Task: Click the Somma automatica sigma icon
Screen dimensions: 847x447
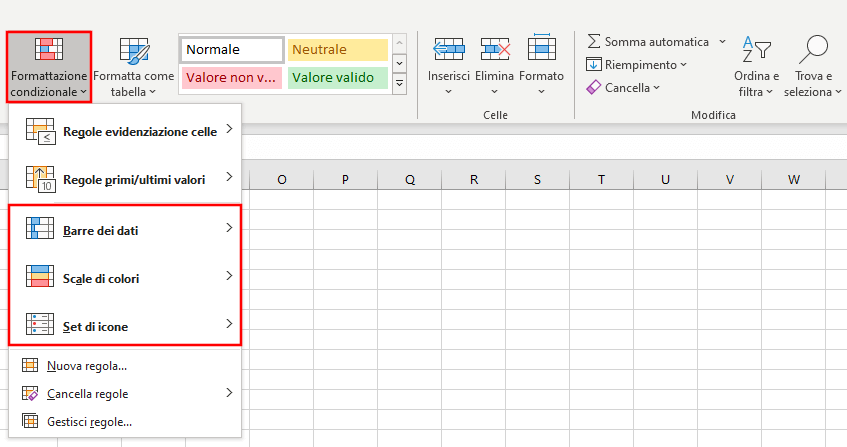Action: click(594, 42)
